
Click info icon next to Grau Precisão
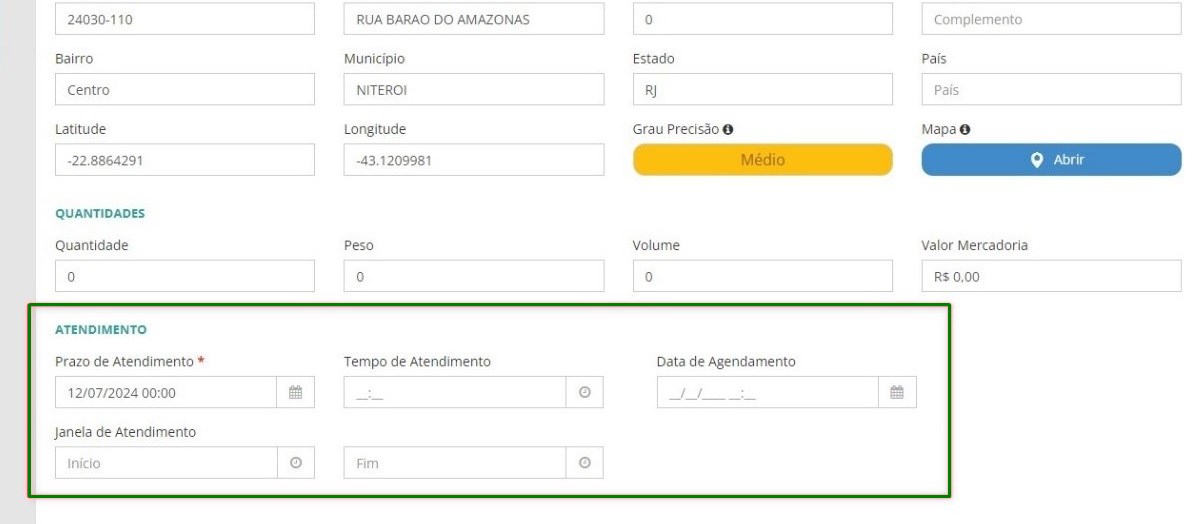(x=728, y=129)
